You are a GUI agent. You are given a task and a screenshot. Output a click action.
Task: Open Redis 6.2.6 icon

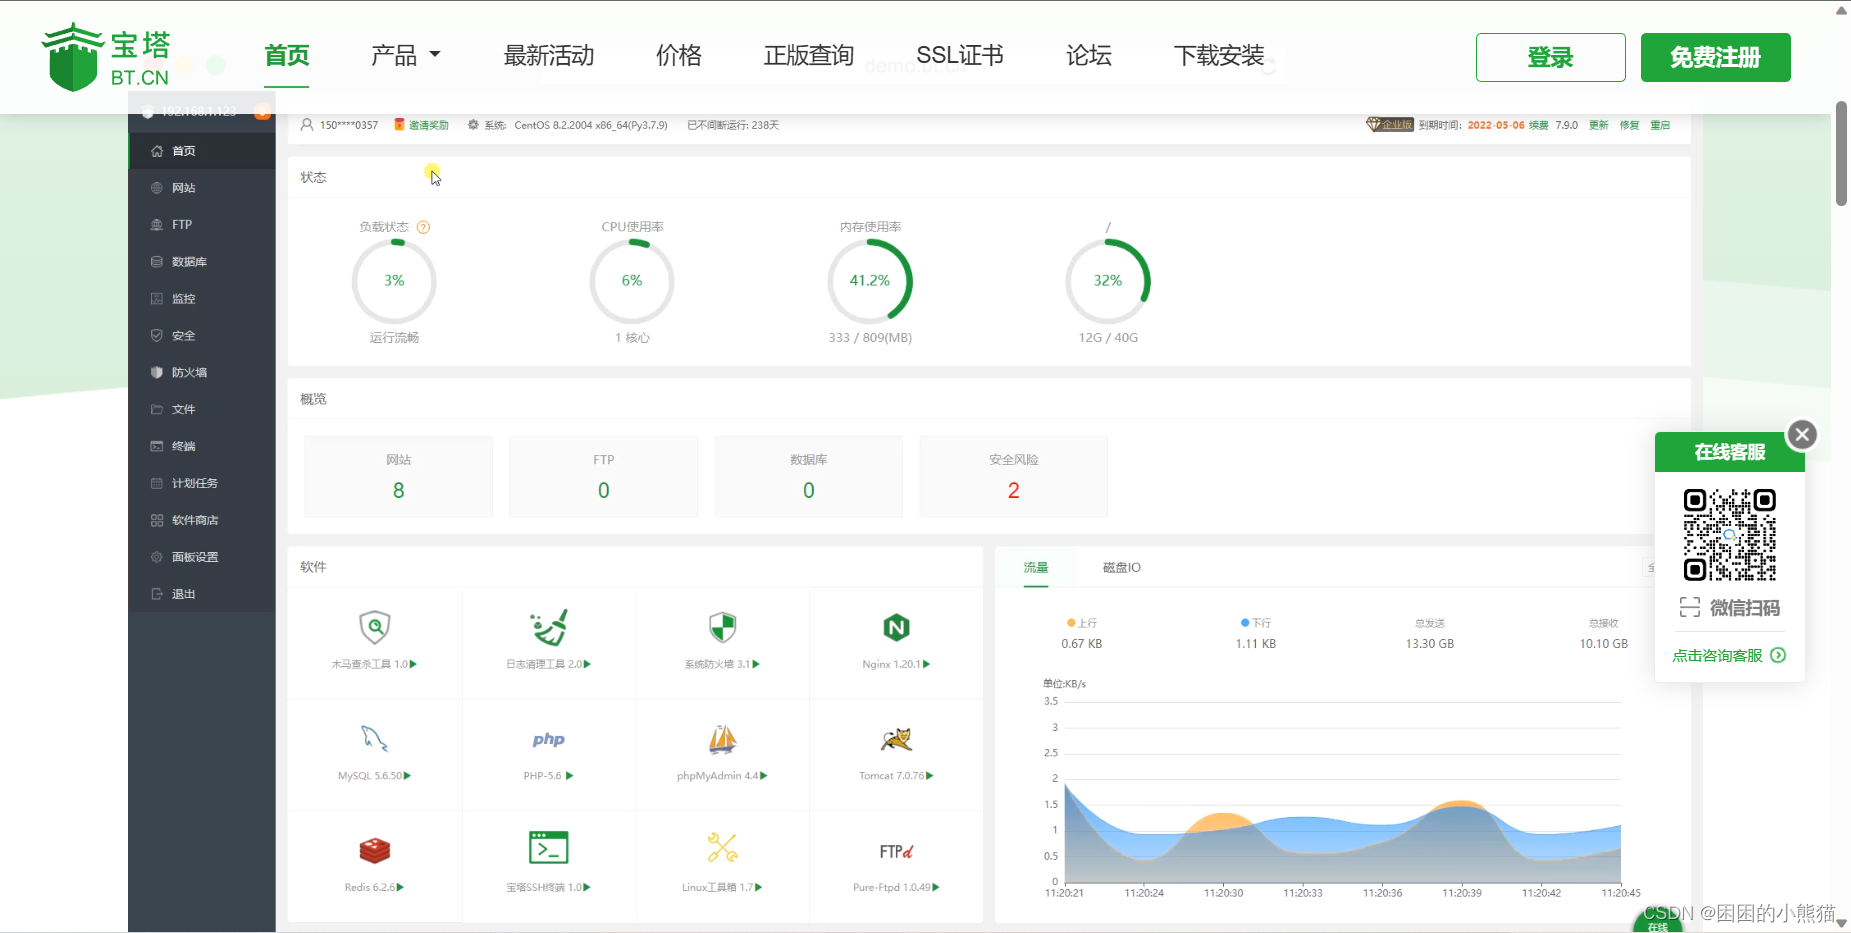tap(374, 851)
